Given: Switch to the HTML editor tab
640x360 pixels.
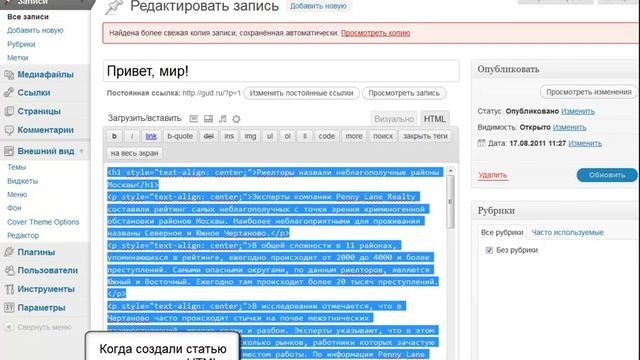Looking at the screenshot, I should tap(435, 119).
